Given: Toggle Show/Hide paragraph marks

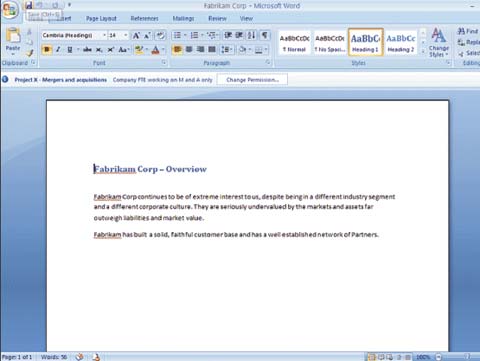Looking at the screenshot, I should (x=265, y=35).
